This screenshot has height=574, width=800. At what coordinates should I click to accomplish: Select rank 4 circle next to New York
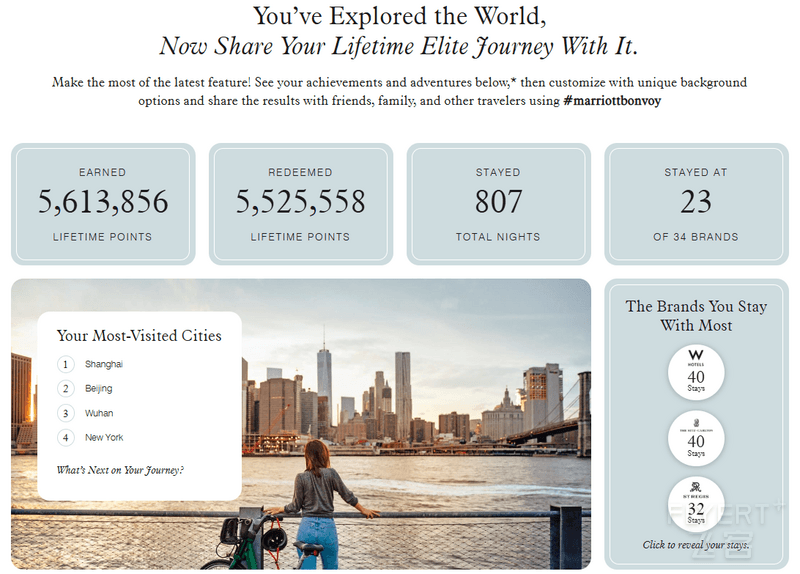[65, 438]
